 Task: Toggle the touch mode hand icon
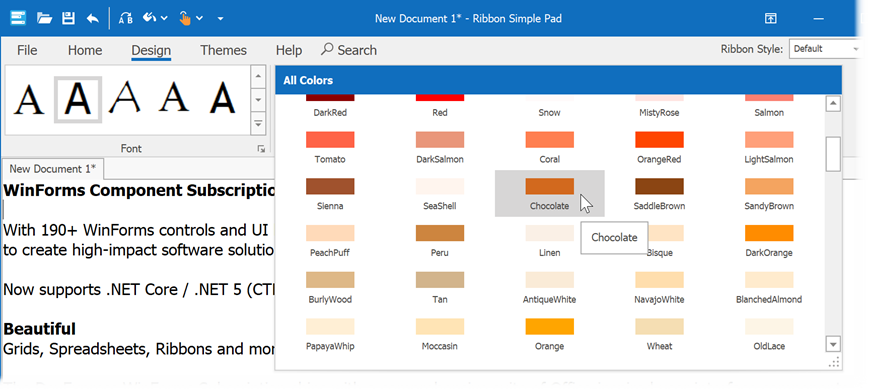coord(185,18)
